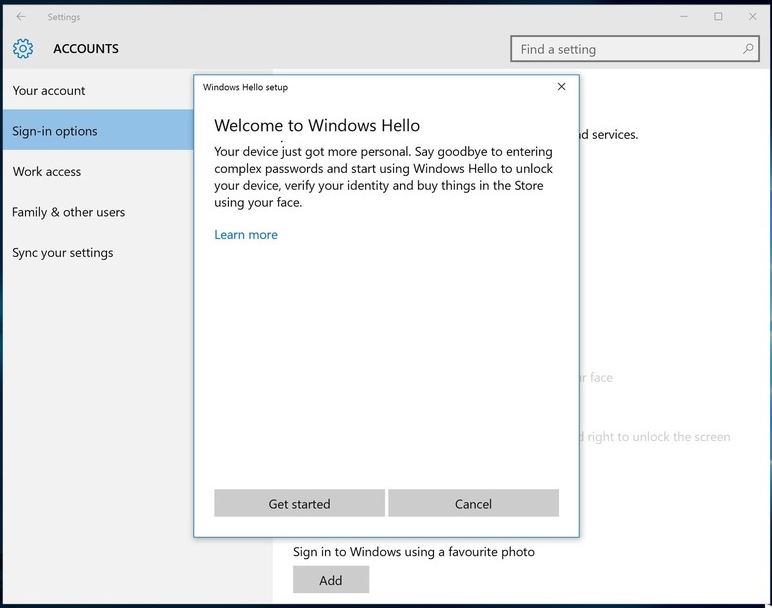Viewport: 772px width, 608px height.
Task: Click the Accounts gear icon
Action: pos(23,49)
